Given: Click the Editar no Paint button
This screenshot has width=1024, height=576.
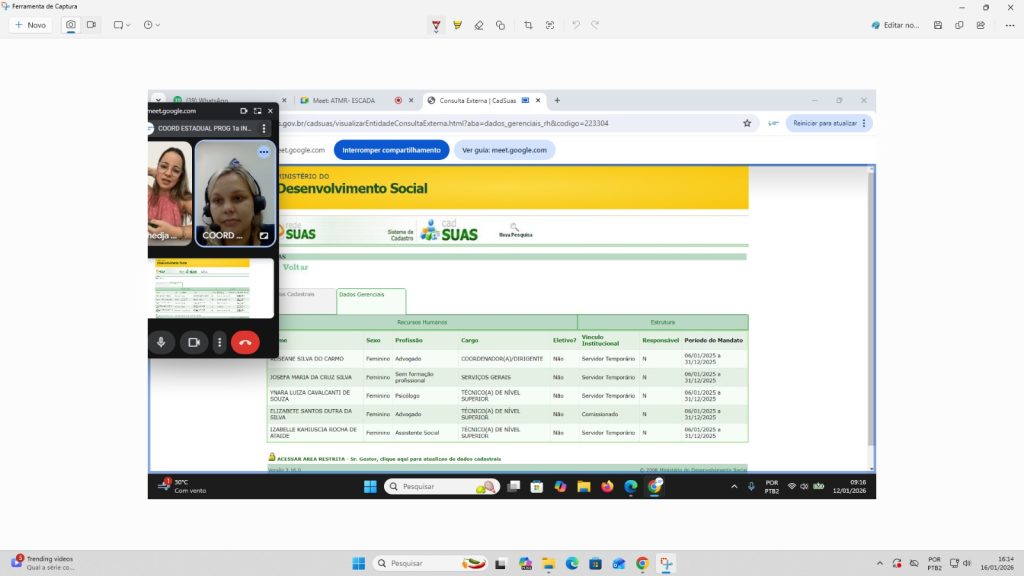Looking at the screenshot, I should [x=895, y=25].
